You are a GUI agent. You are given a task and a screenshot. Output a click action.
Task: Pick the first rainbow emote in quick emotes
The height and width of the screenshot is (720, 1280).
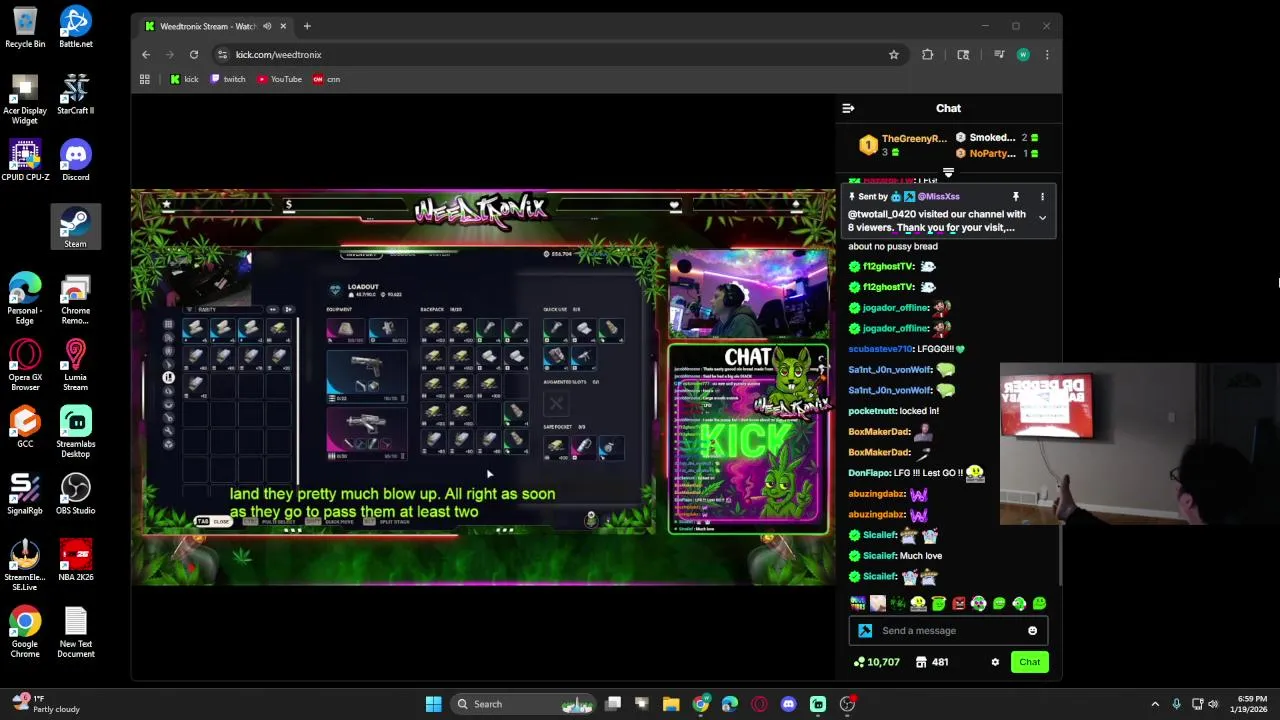coord(858,603)
